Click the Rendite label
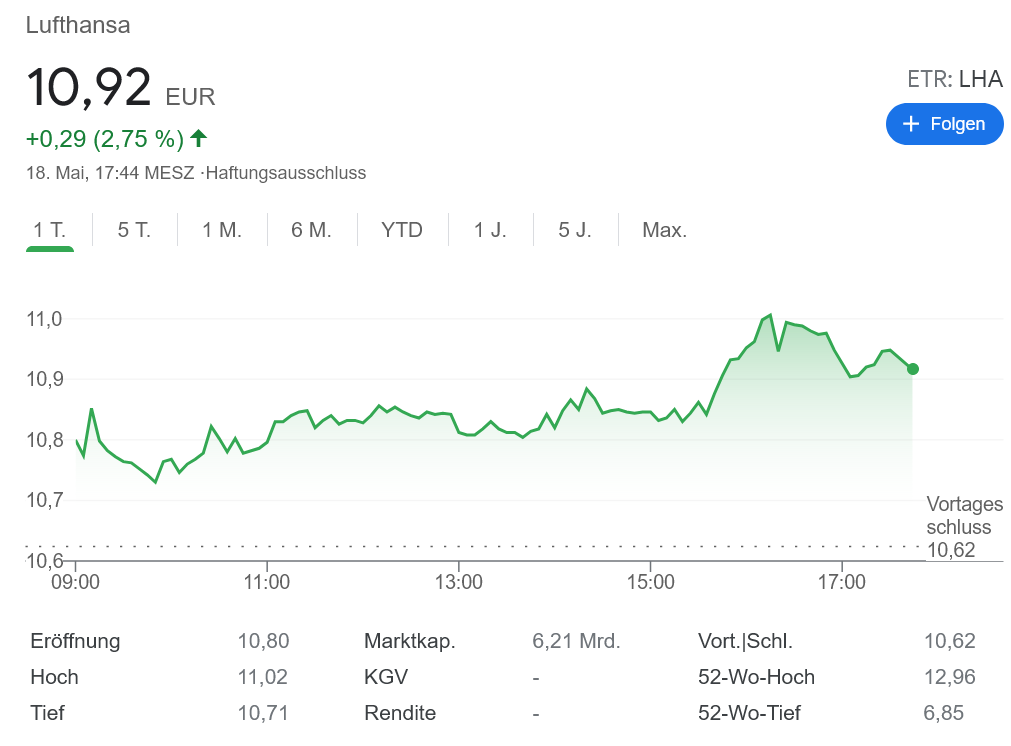This screenshot has height=746, width=1011. point(400,713)
